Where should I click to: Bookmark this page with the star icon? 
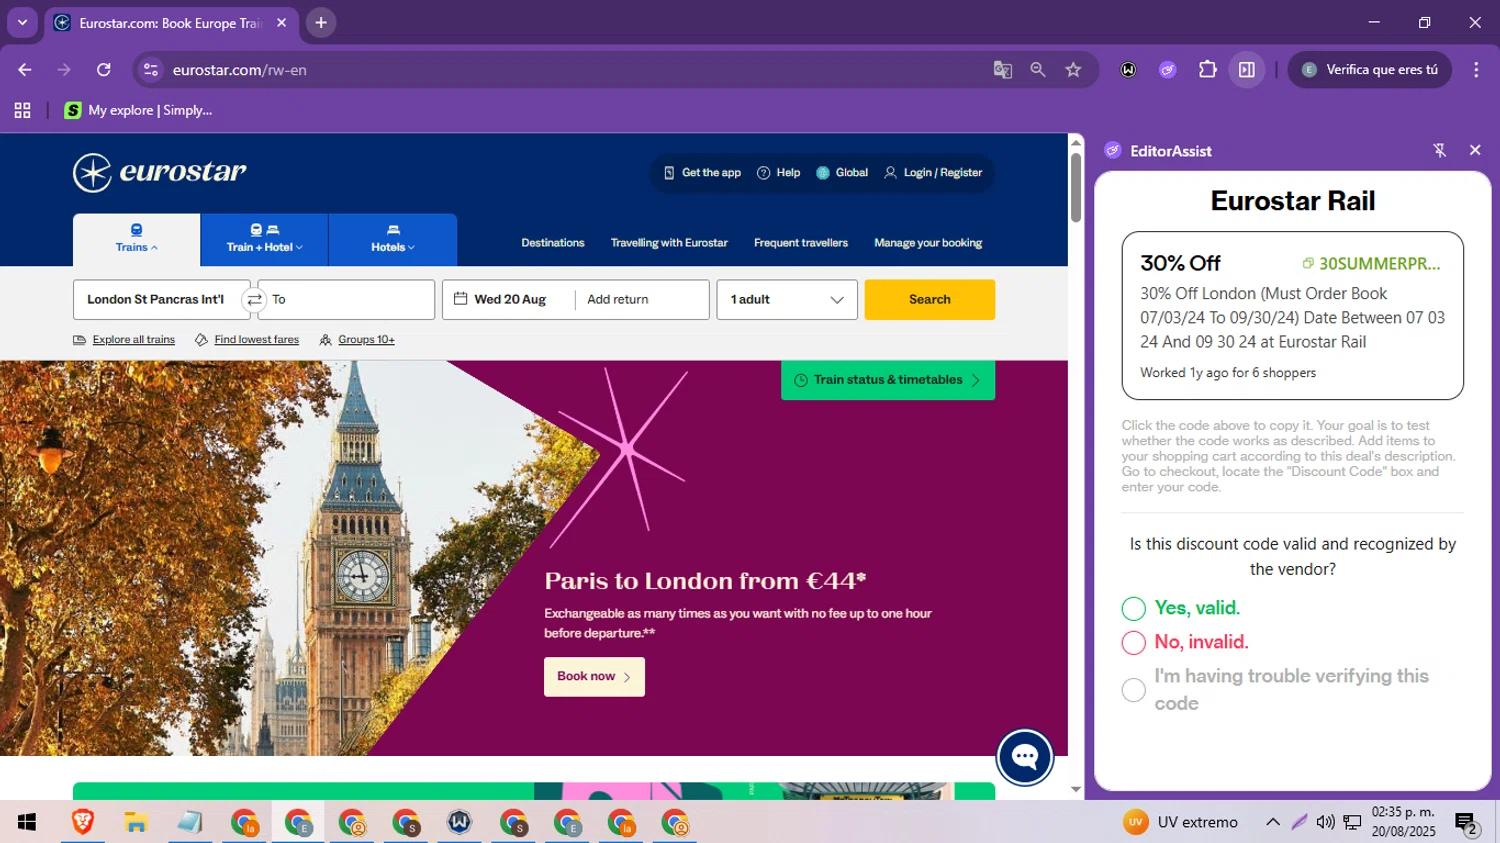point(1073,70)
